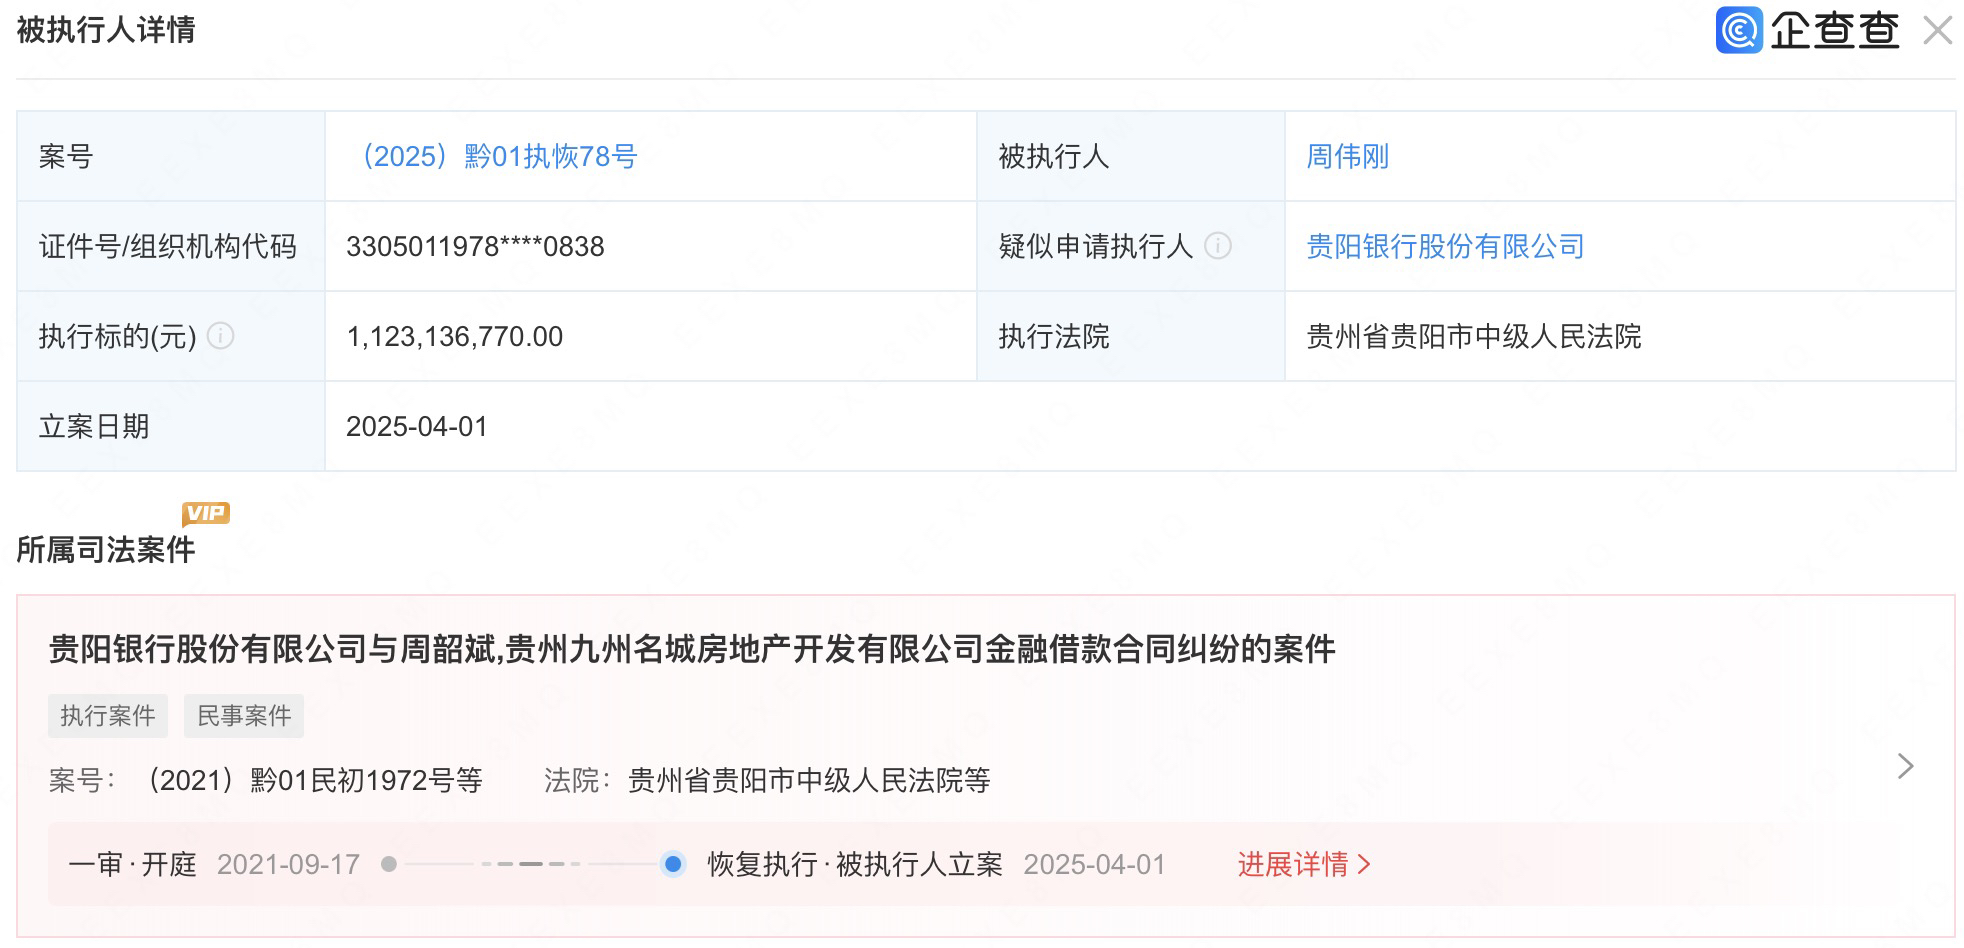Click the 被执行人详情 title
Image resolution: width=1964 pixels, height=948 pixels.
coord(106,30)
